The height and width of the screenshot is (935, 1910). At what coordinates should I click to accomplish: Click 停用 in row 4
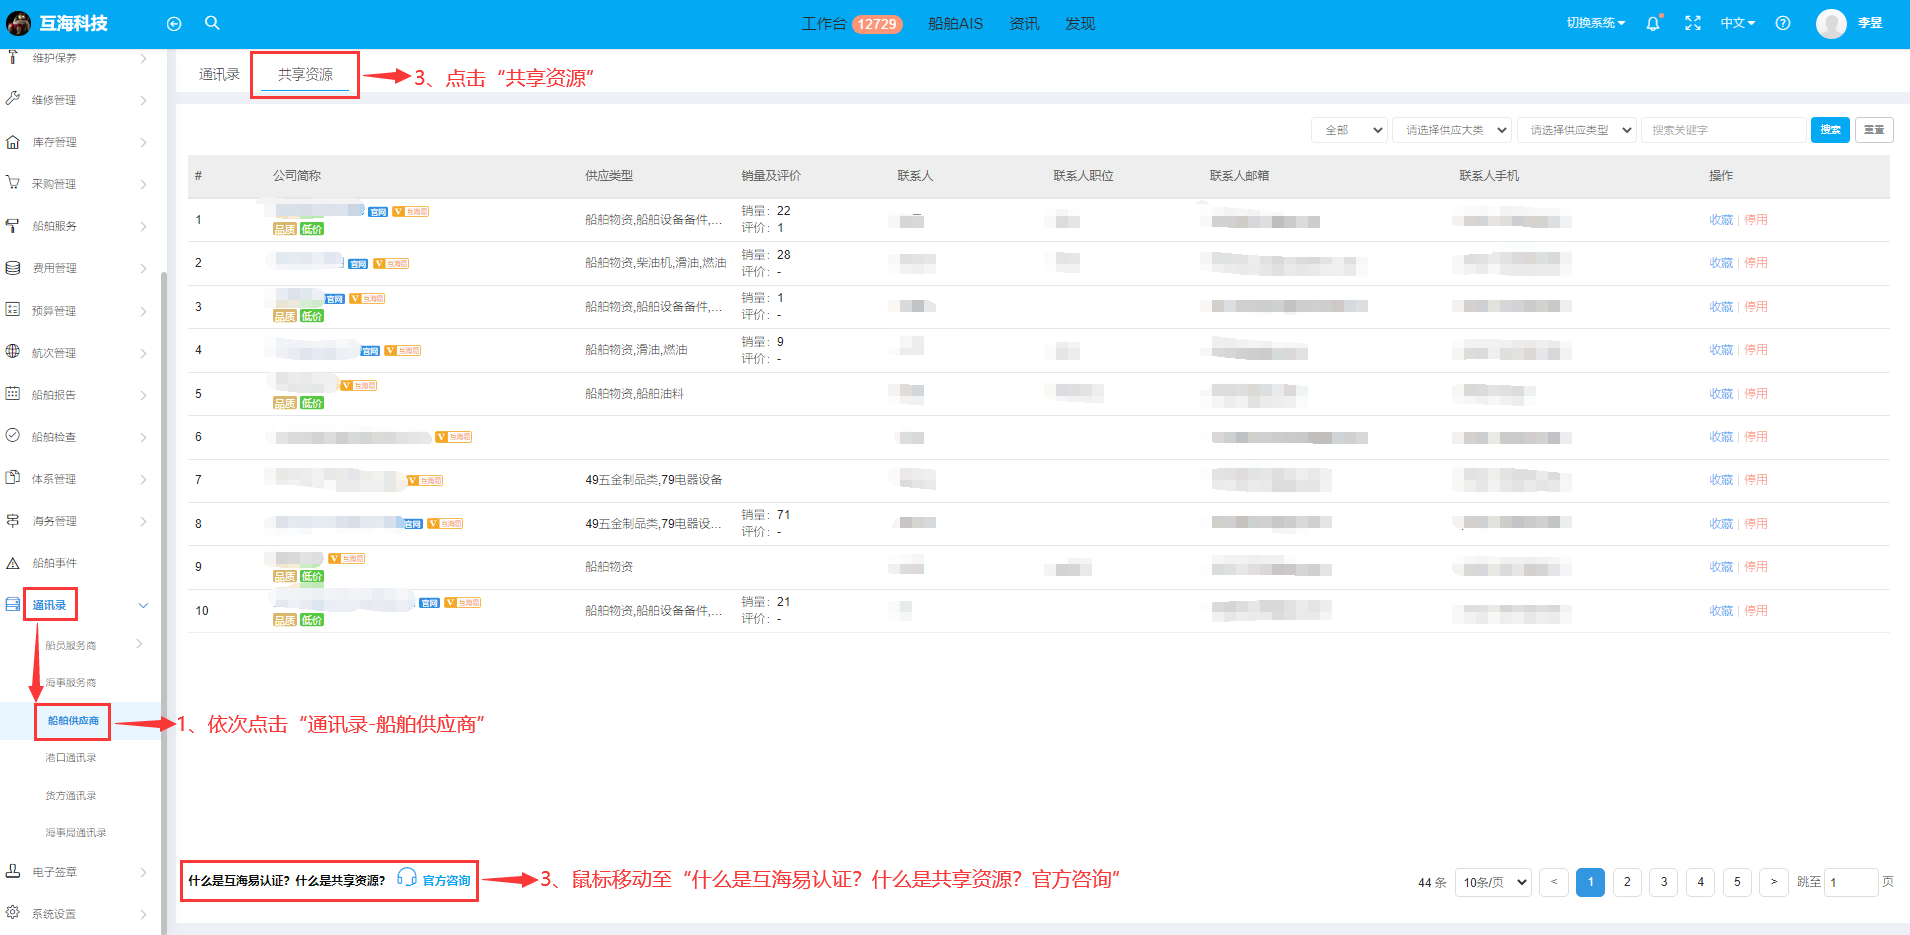[x=1756, y=350]
